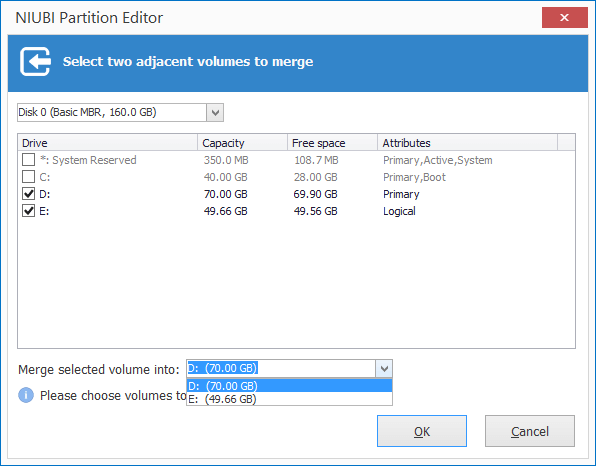
Task: Uncheck the D: drive checkbox
Action: click(x=29, y=194)
